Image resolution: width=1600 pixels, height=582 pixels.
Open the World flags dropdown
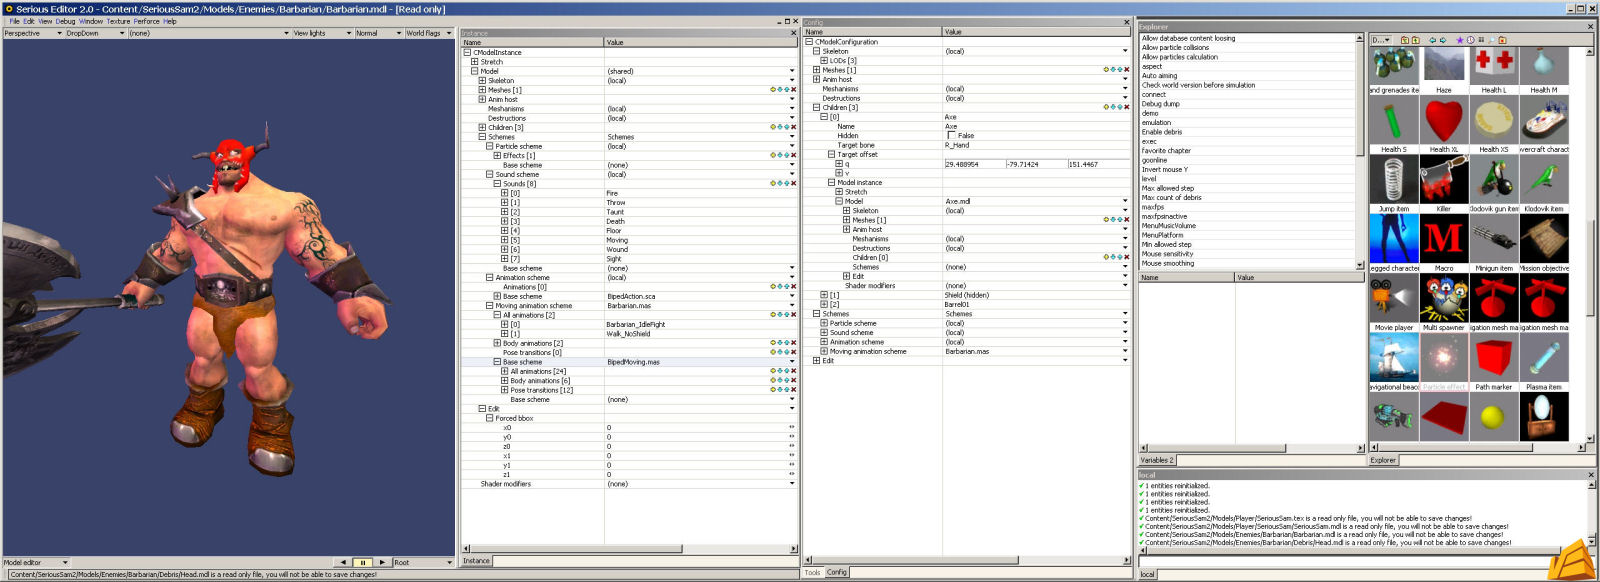[x=429, y=33]
